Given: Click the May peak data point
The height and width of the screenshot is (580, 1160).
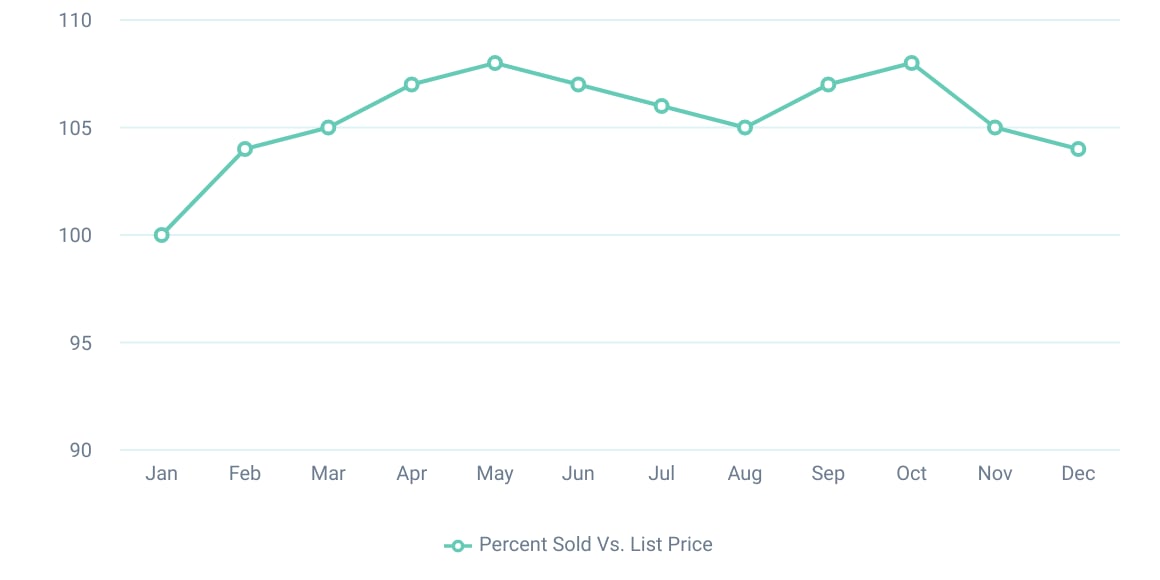Looking at the screenshot, I should pyautogui.click(x=495, y=63).
